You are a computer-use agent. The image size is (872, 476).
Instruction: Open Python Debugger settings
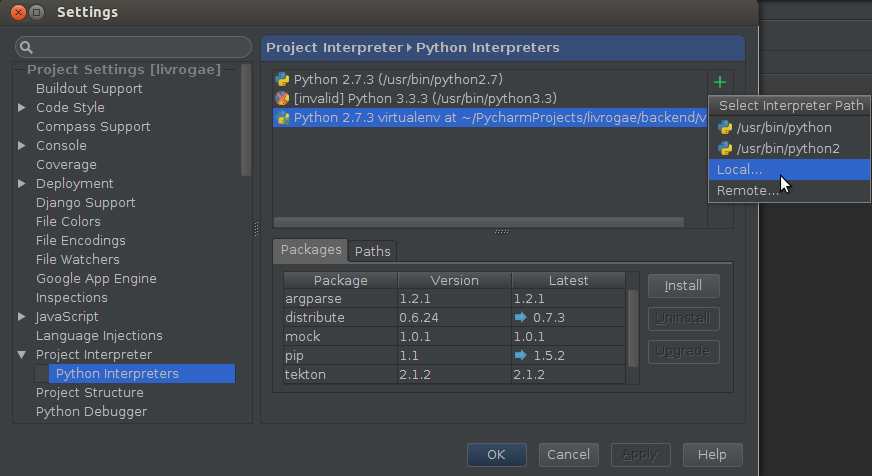(x=91, y=411)
